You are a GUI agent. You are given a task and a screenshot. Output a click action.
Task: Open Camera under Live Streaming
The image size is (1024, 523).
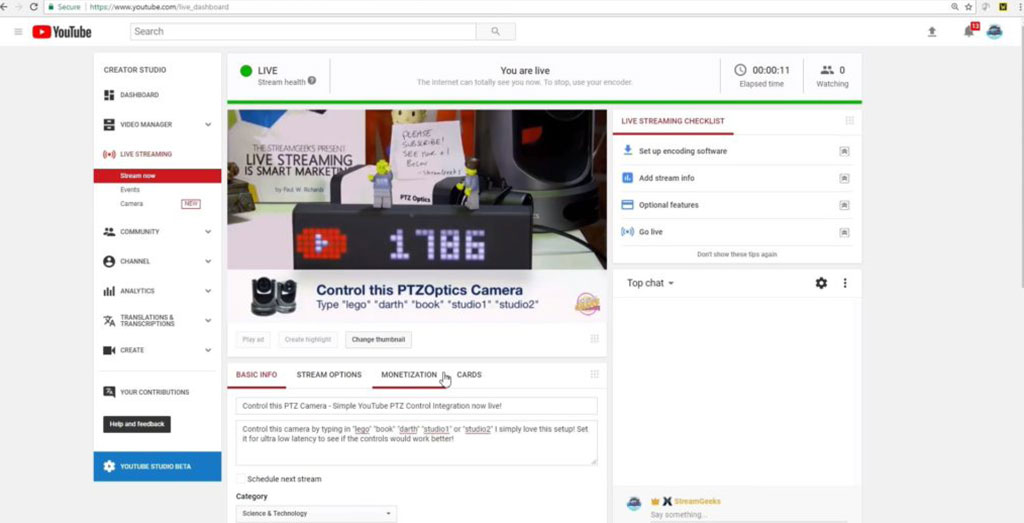131,204
